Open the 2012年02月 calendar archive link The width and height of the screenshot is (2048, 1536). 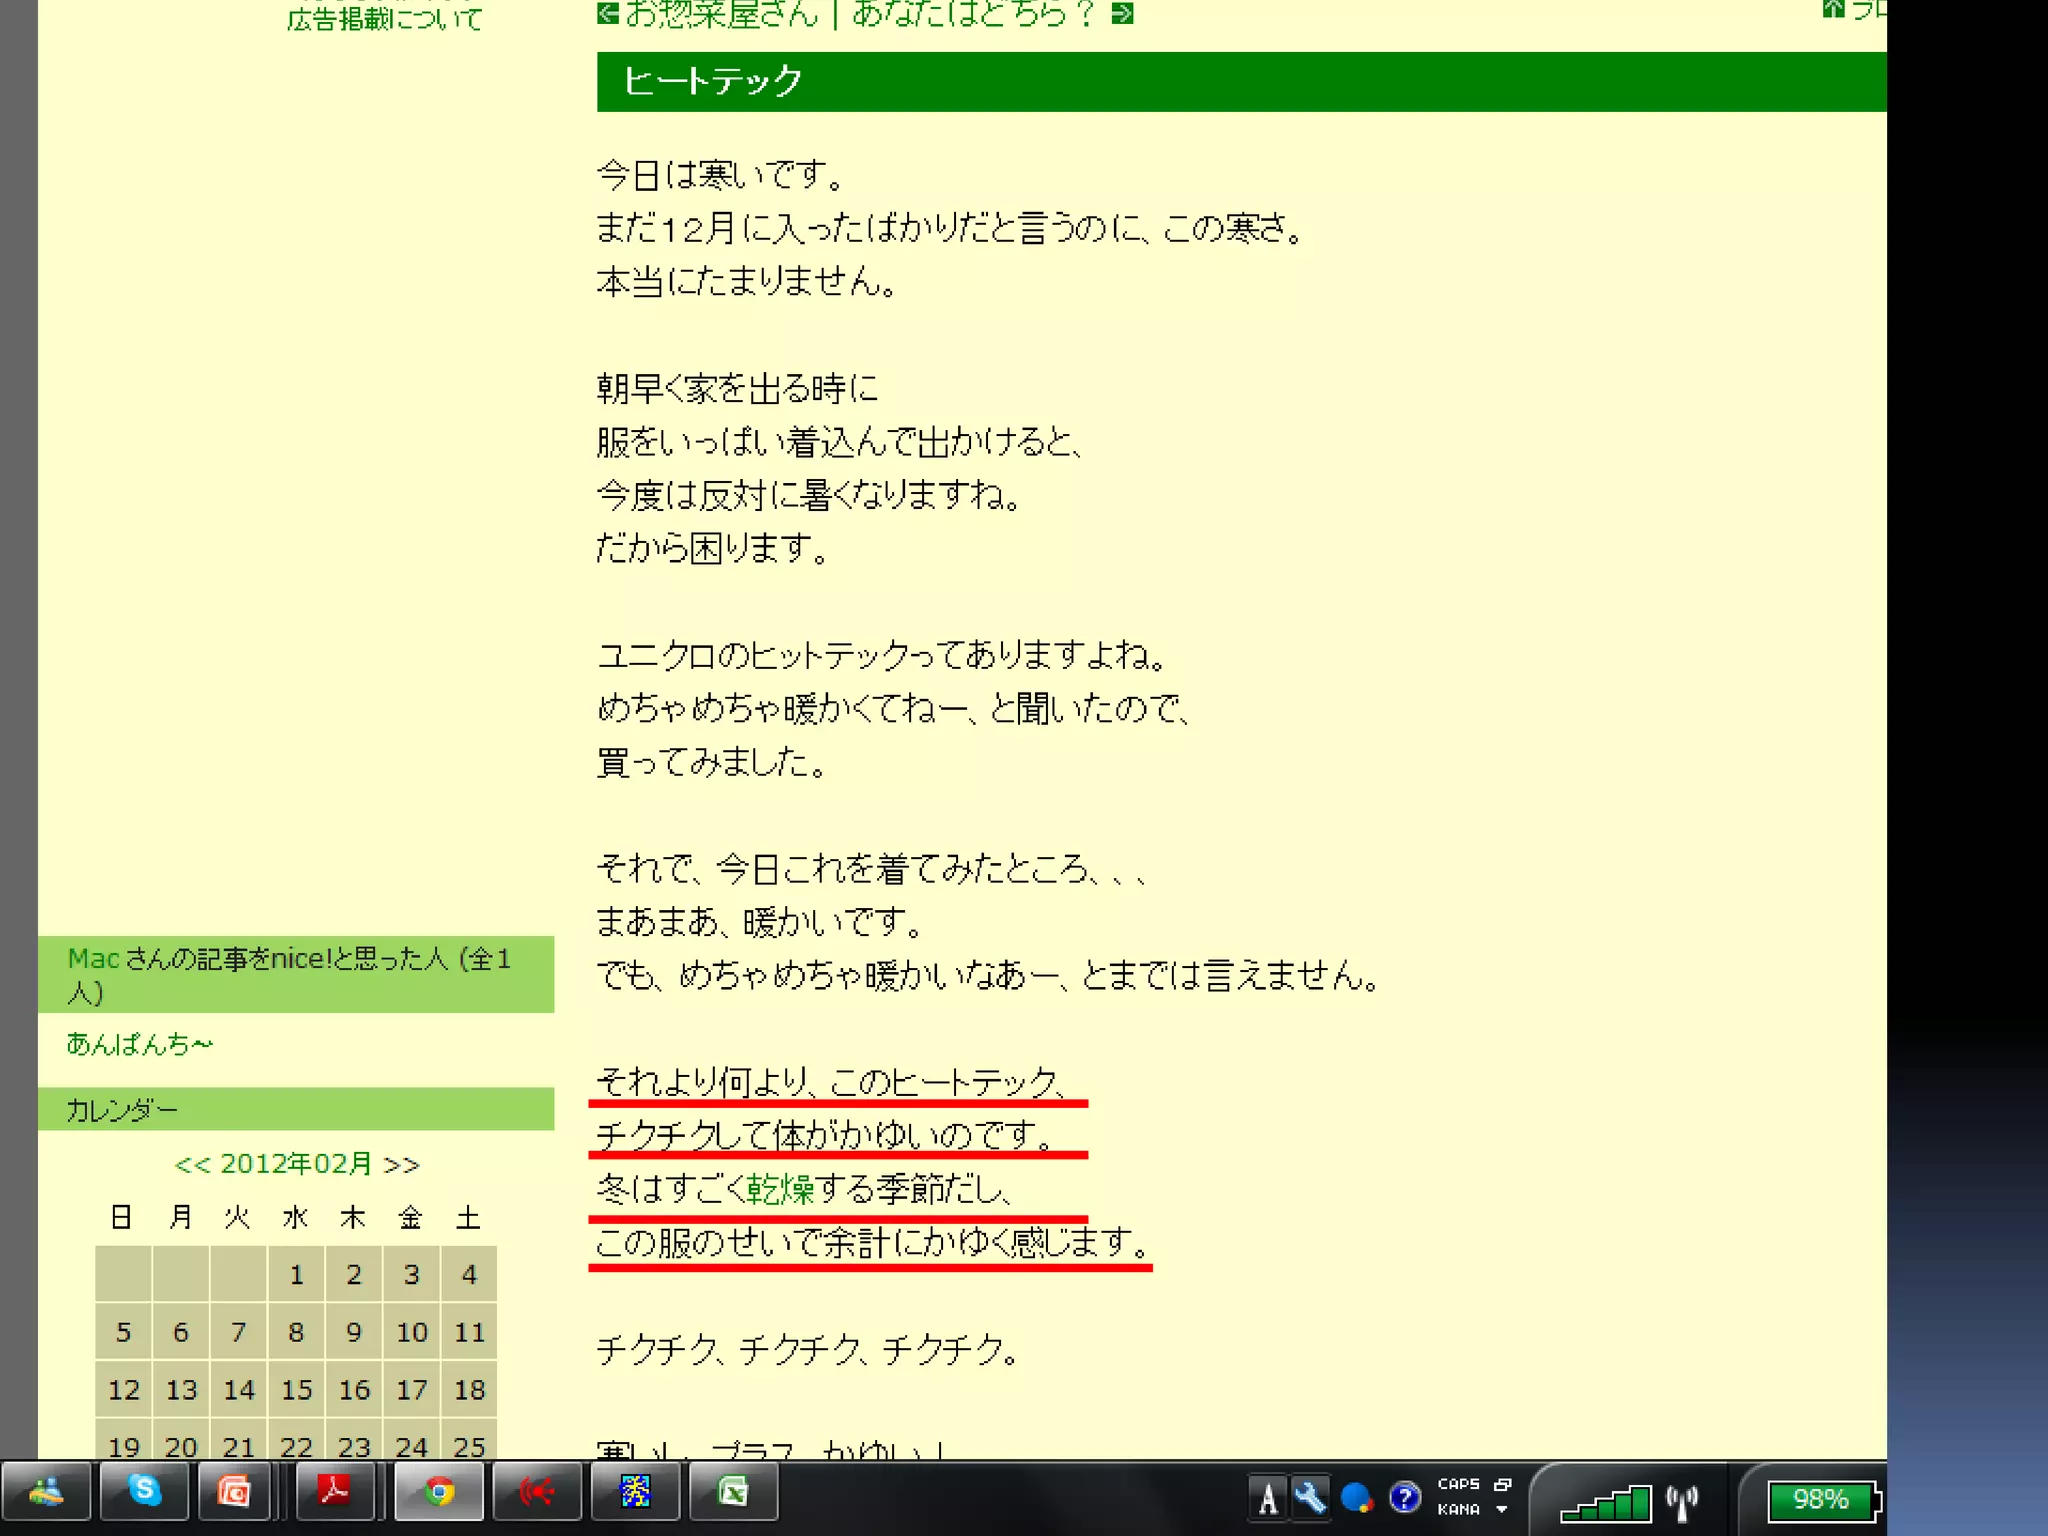(x=296, y=1164)
